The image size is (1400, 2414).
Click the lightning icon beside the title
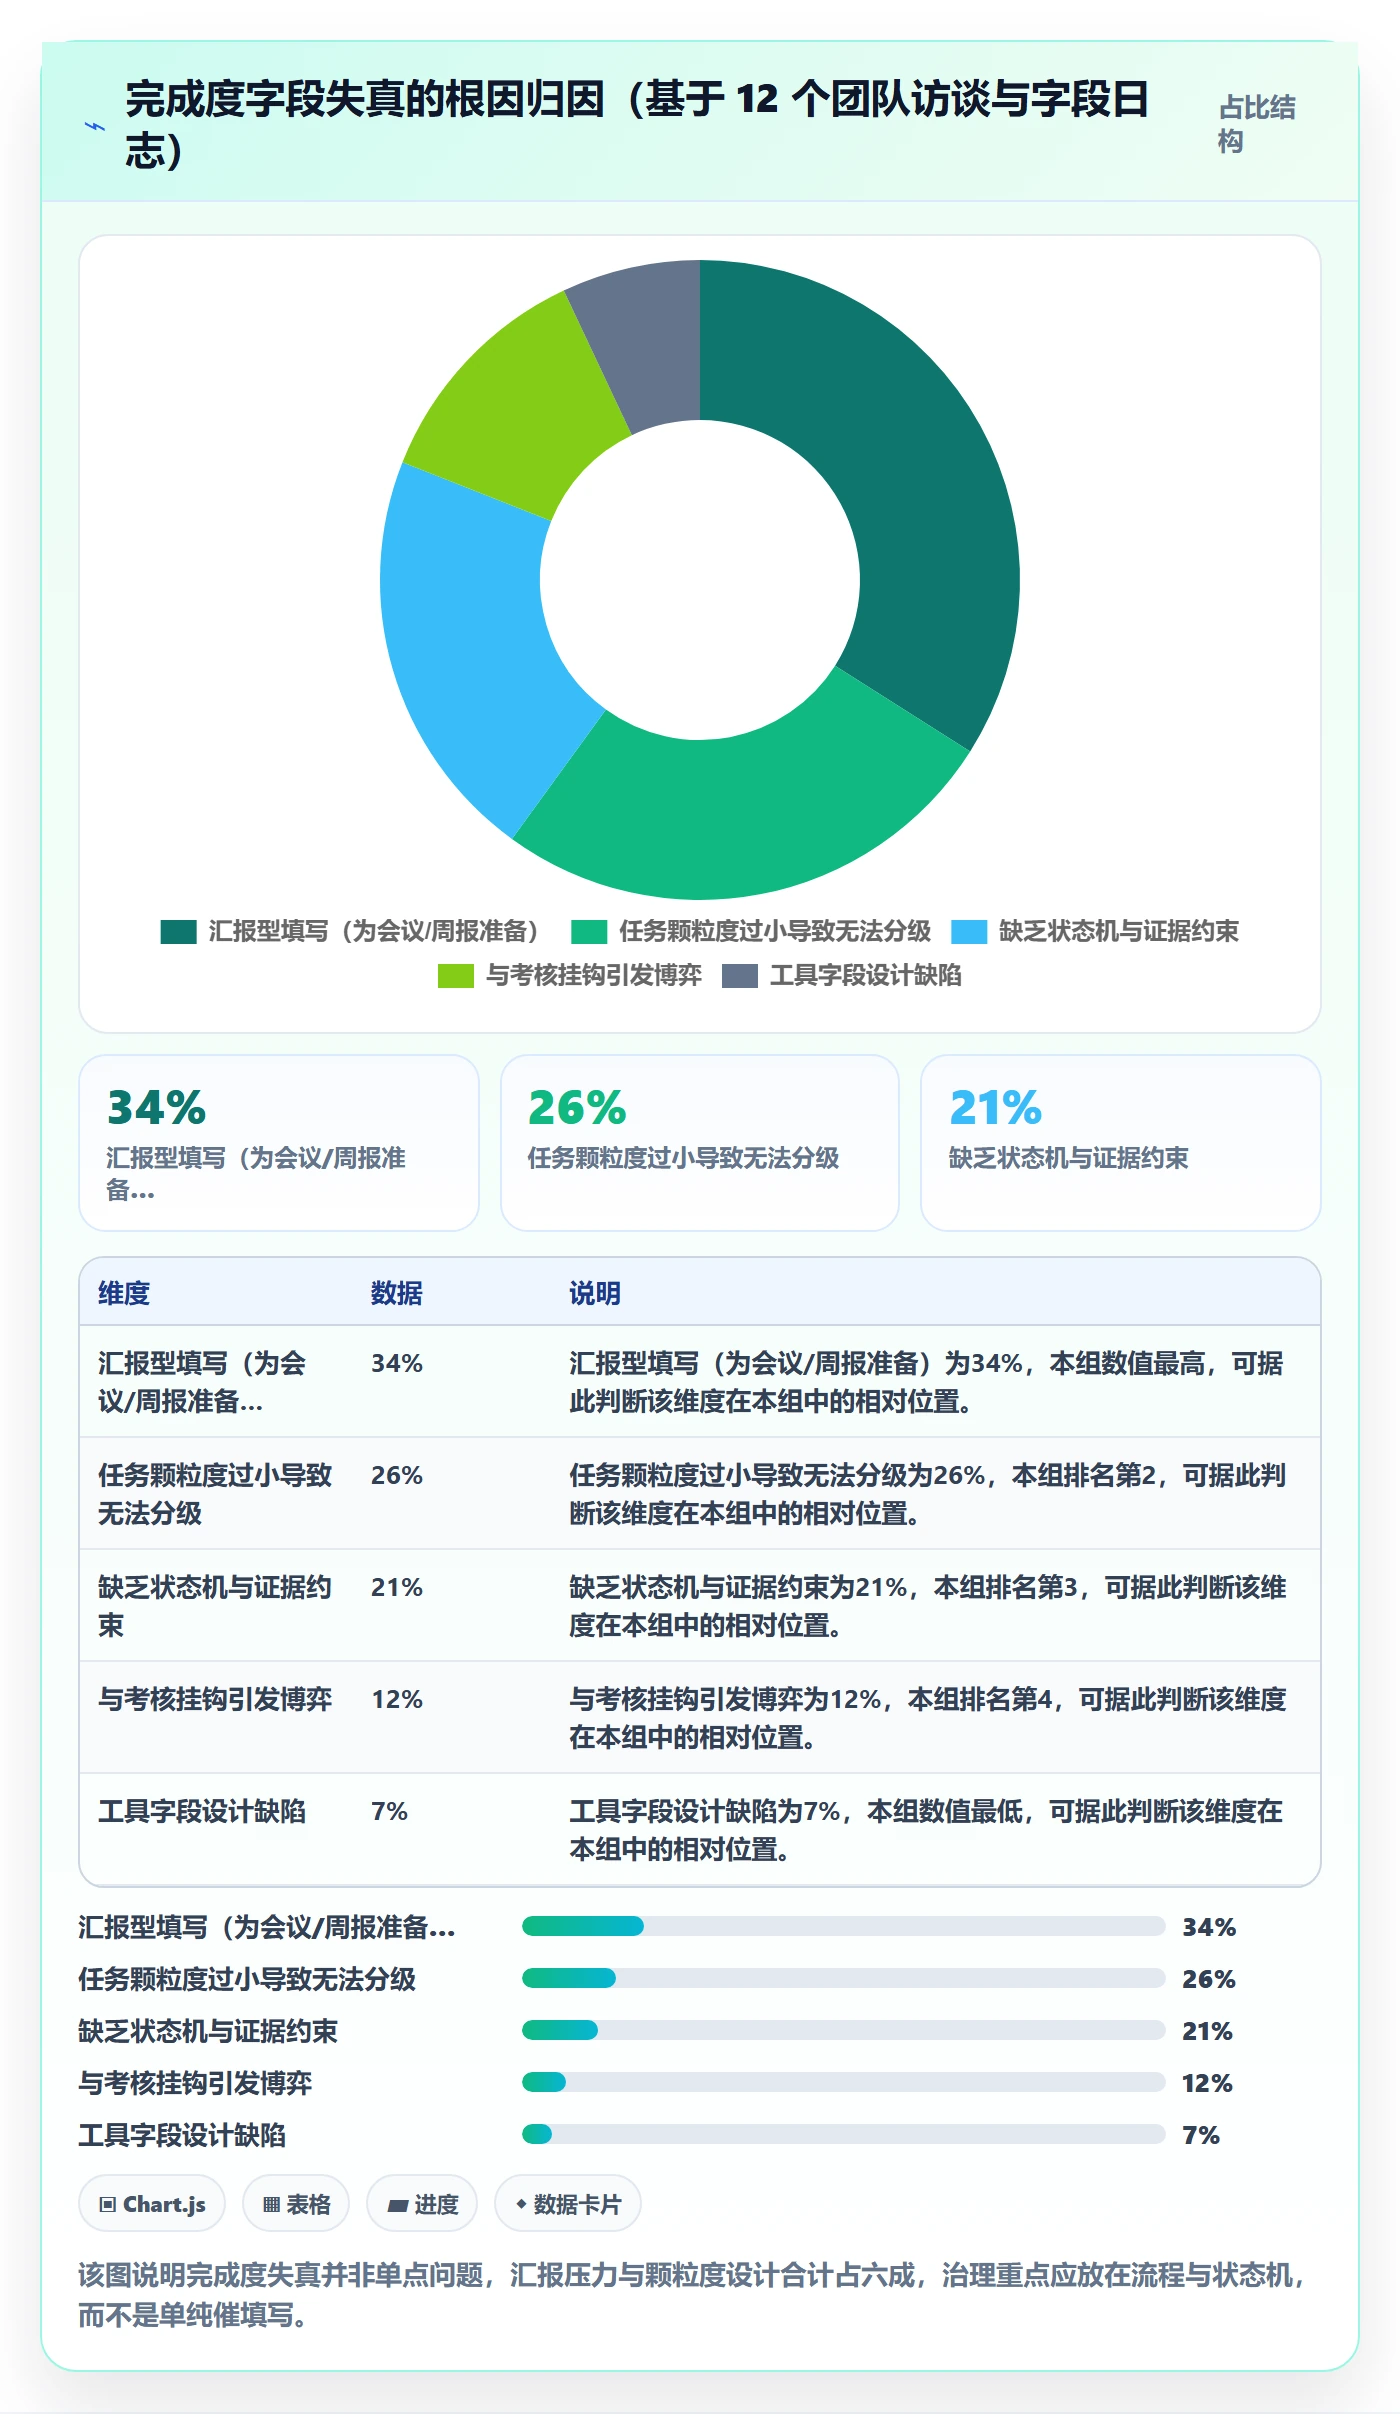tap(95, 126)
